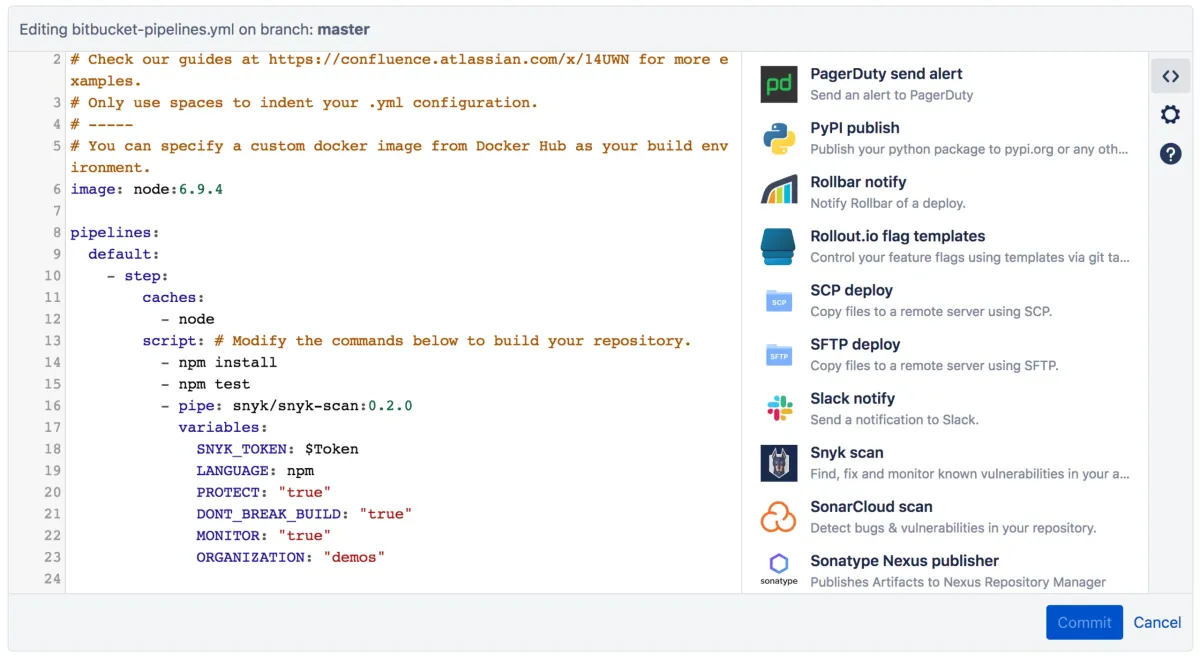Cancel editing the pipelines file
Viewport: 1200px width, 657px height.
tap(1157, 622)
